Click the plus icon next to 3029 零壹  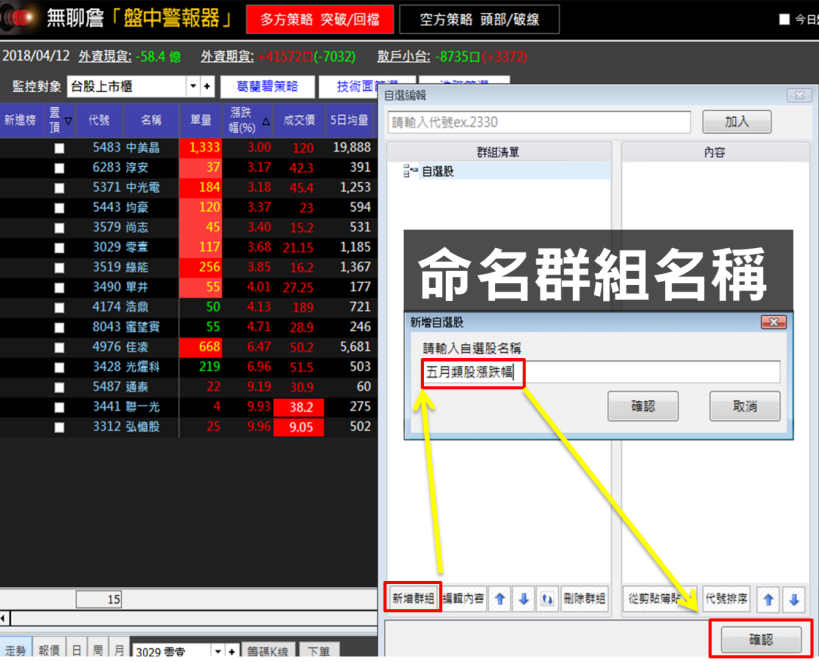[x=232, y=651]
